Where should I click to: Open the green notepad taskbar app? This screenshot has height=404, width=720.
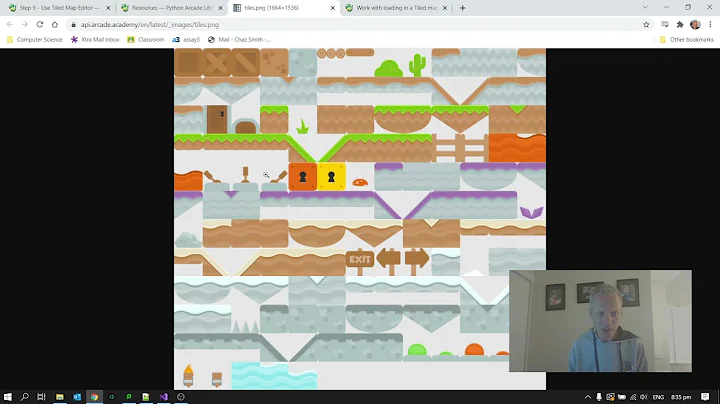coord(146,397)
